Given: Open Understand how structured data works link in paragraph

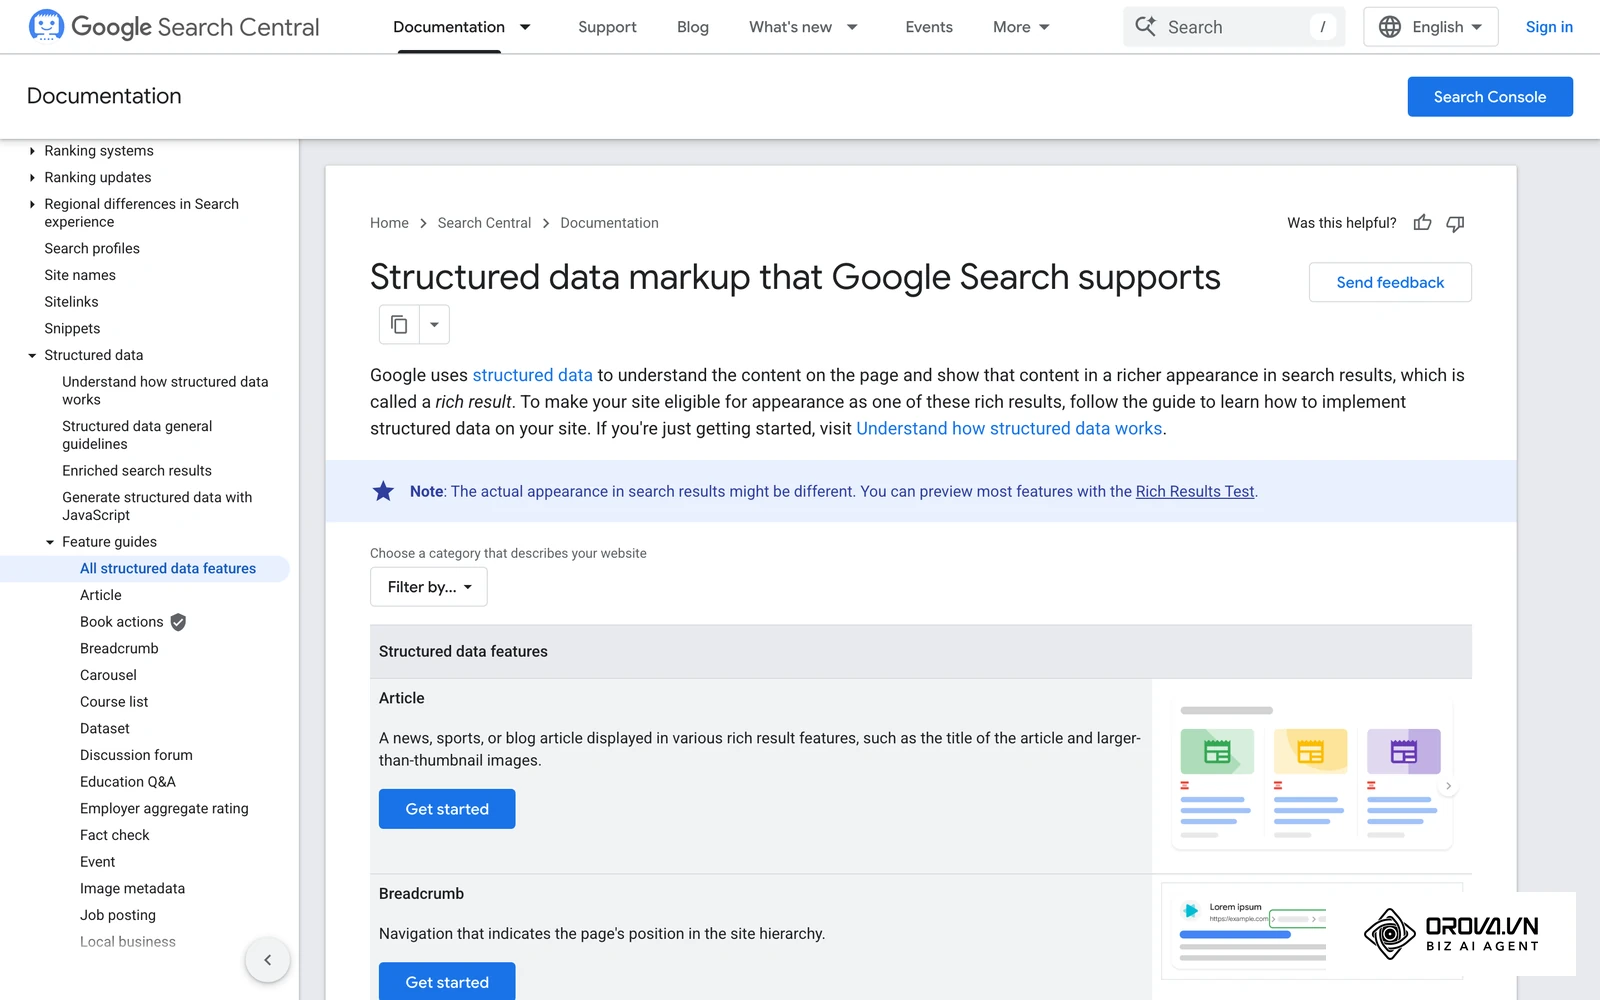Looking at the screenshot, I should 1009,428.
